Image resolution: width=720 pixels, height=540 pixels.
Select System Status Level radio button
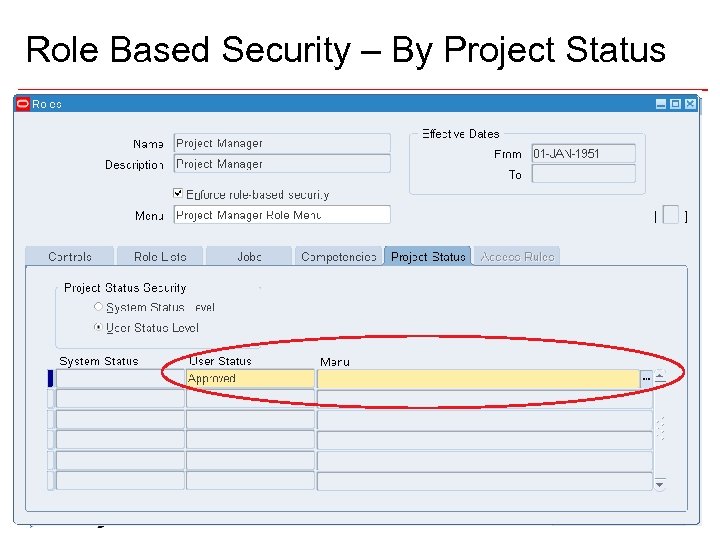(98, 306)
